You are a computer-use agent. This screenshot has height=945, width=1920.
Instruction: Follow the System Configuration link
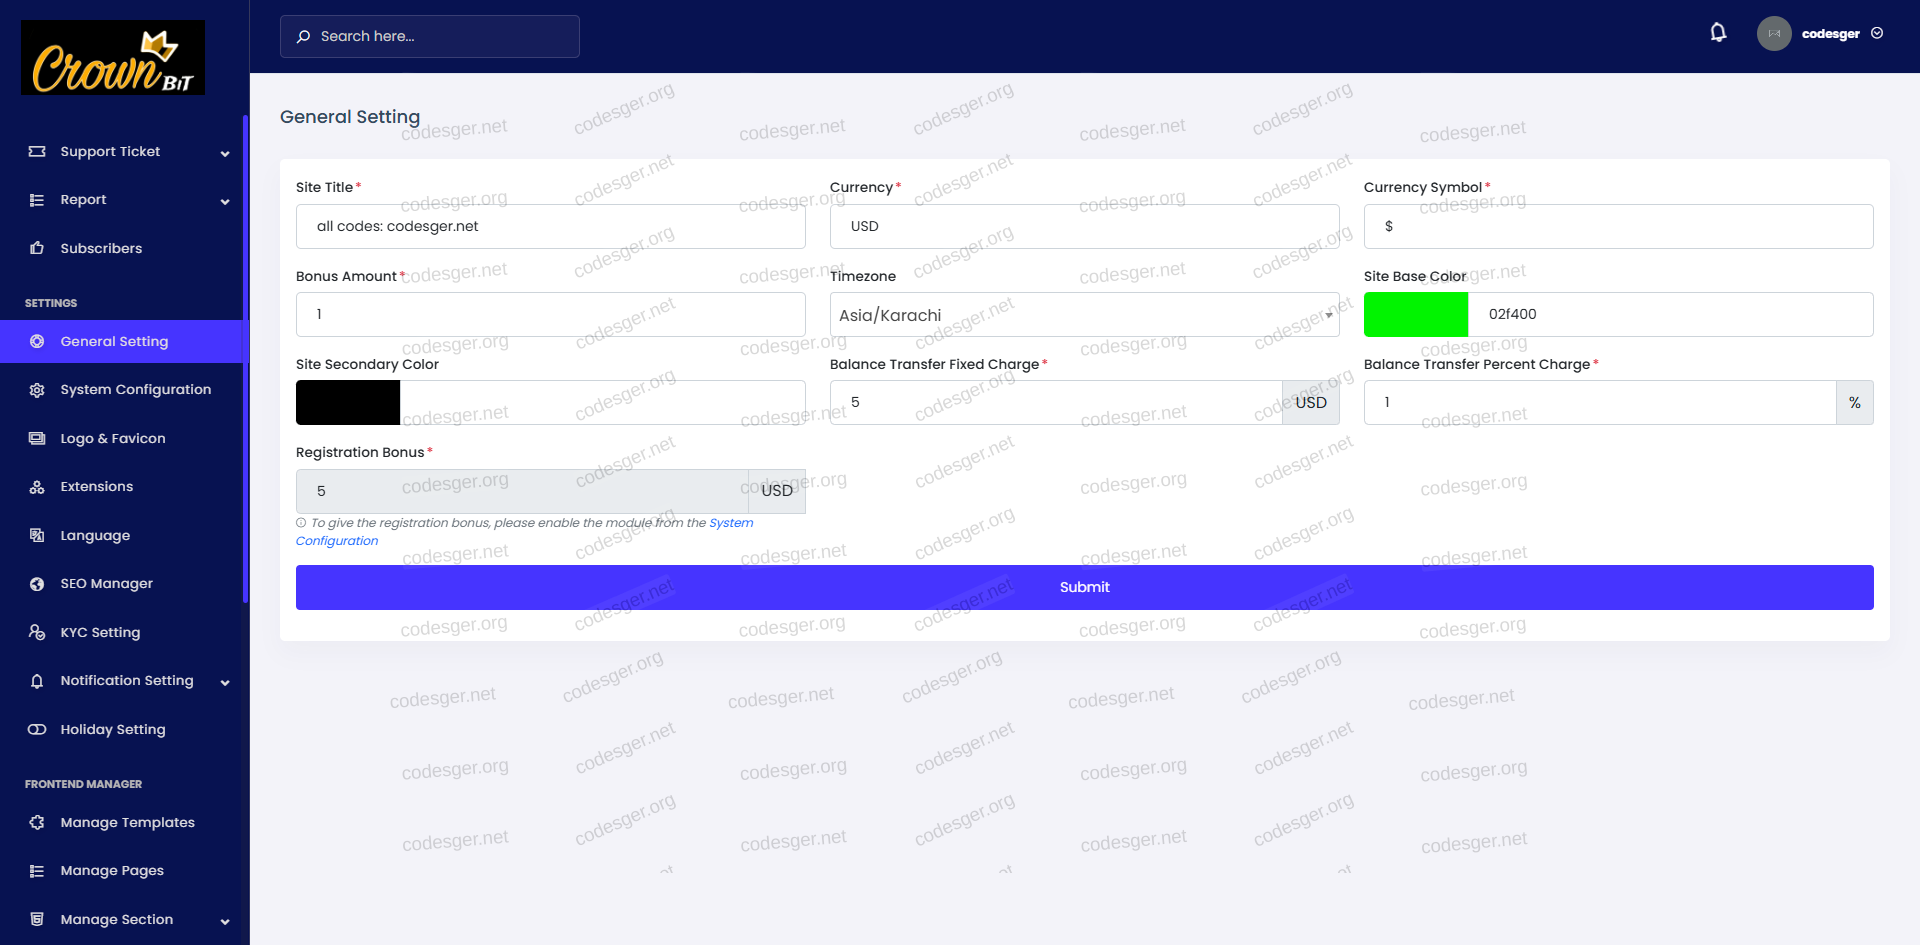pyautogui.click(x=731, y=523)
